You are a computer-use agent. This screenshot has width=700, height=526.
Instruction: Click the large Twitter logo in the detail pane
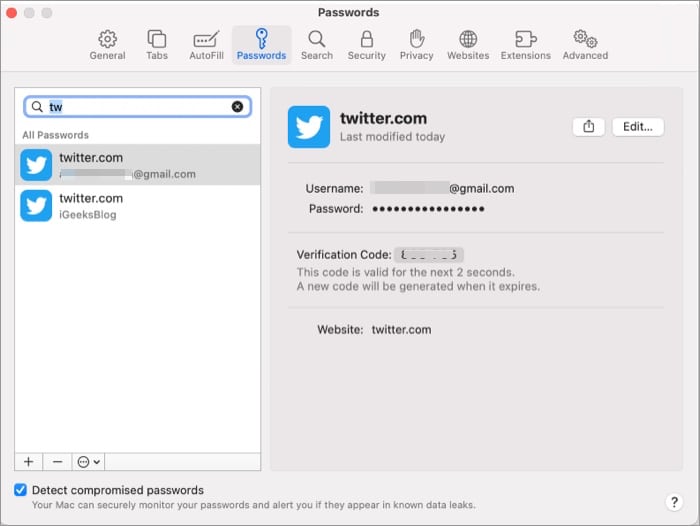click(x=309, y=127)
